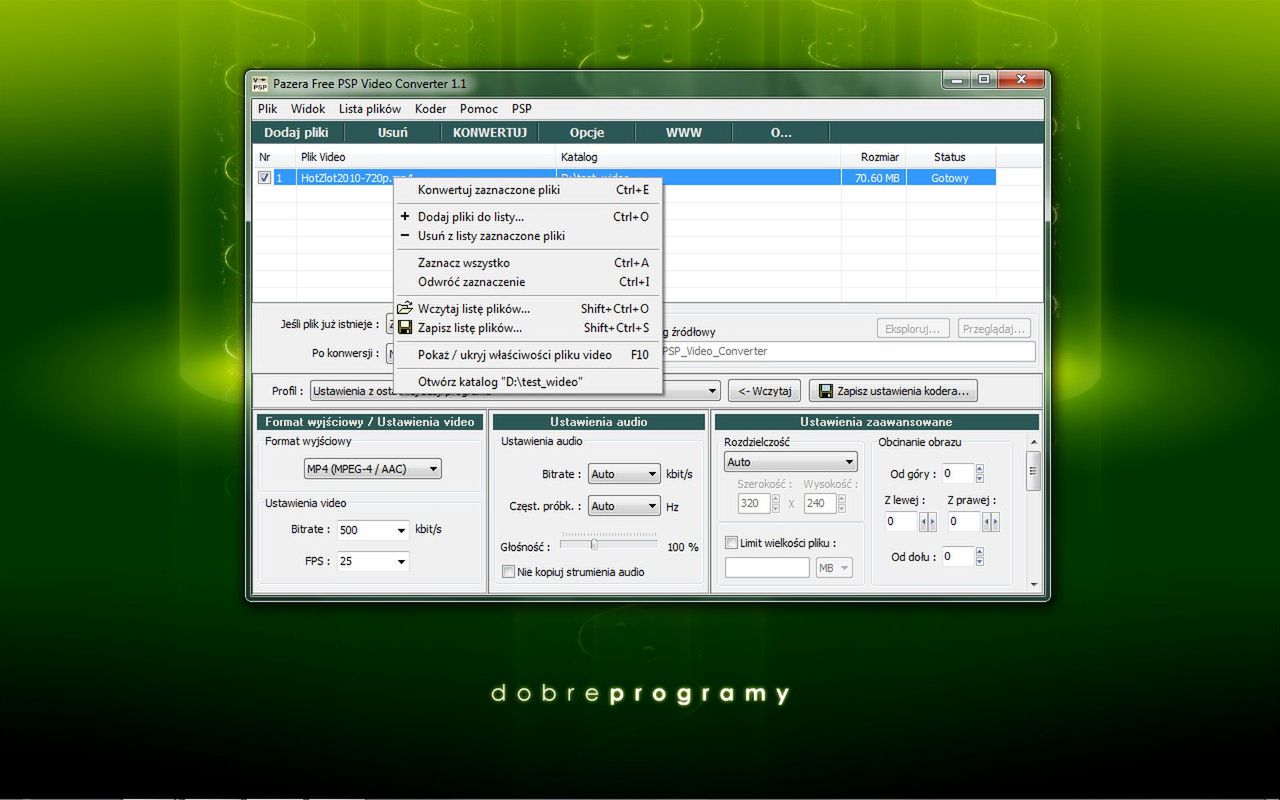This screenshot has width=1280, height=800.
Task: Choose Dodaj pliki do listy menu entry
Action: point(527,217)
